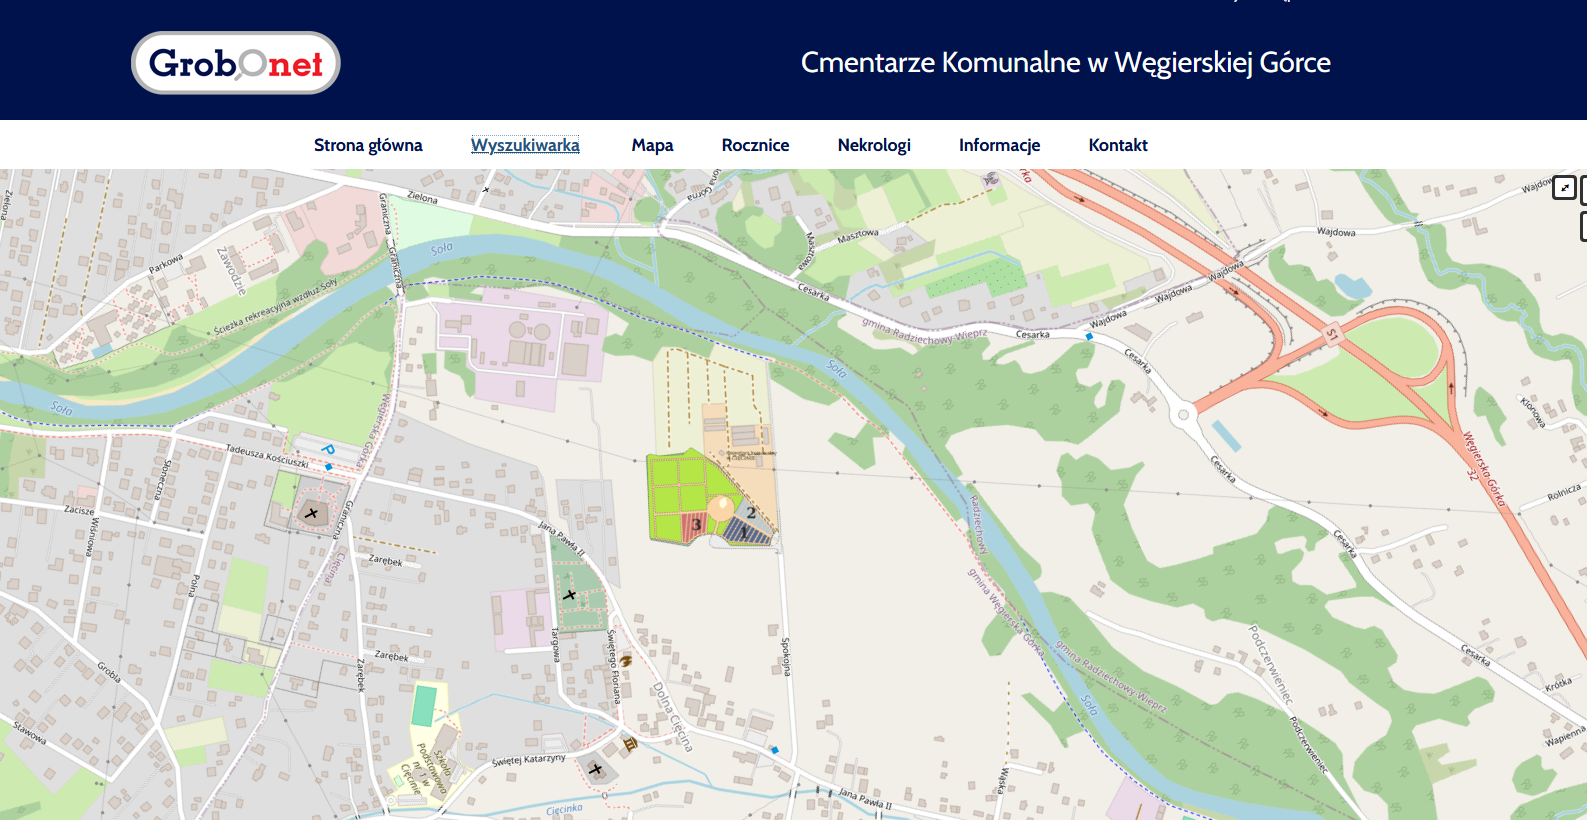This screenshot has height=820, width=1587.
Task: Open the Informacje page
Action: [x=1000, y=145]
